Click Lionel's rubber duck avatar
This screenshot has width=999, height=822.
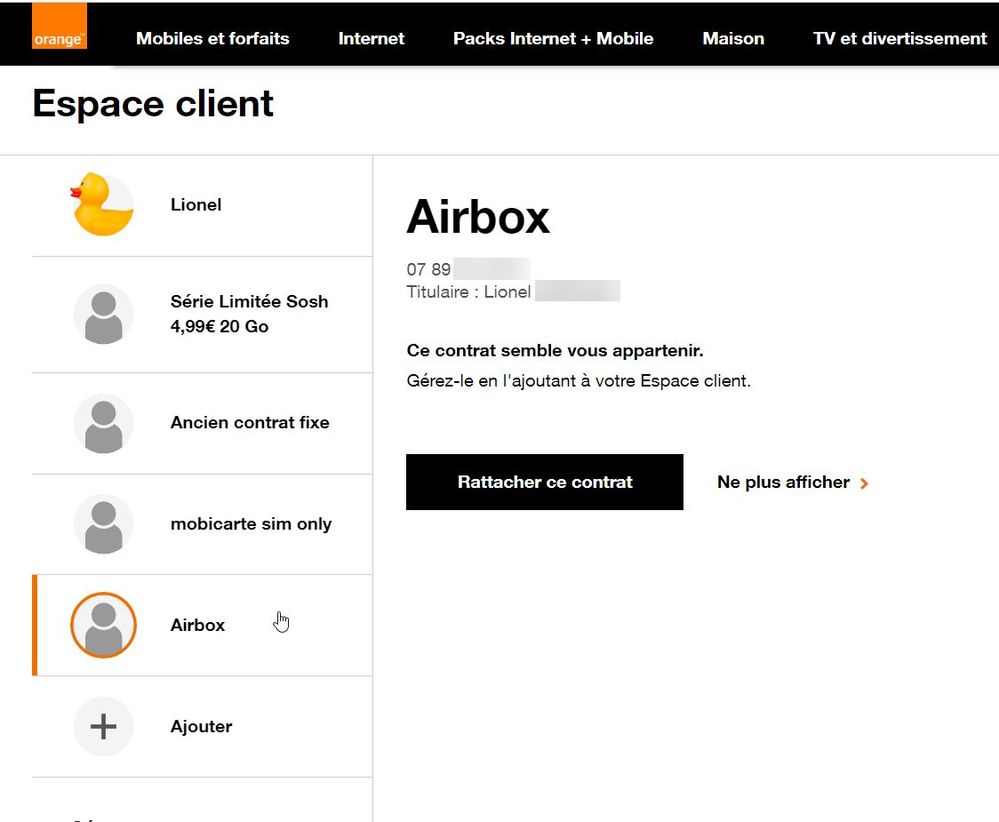click(x=103, y=205)
